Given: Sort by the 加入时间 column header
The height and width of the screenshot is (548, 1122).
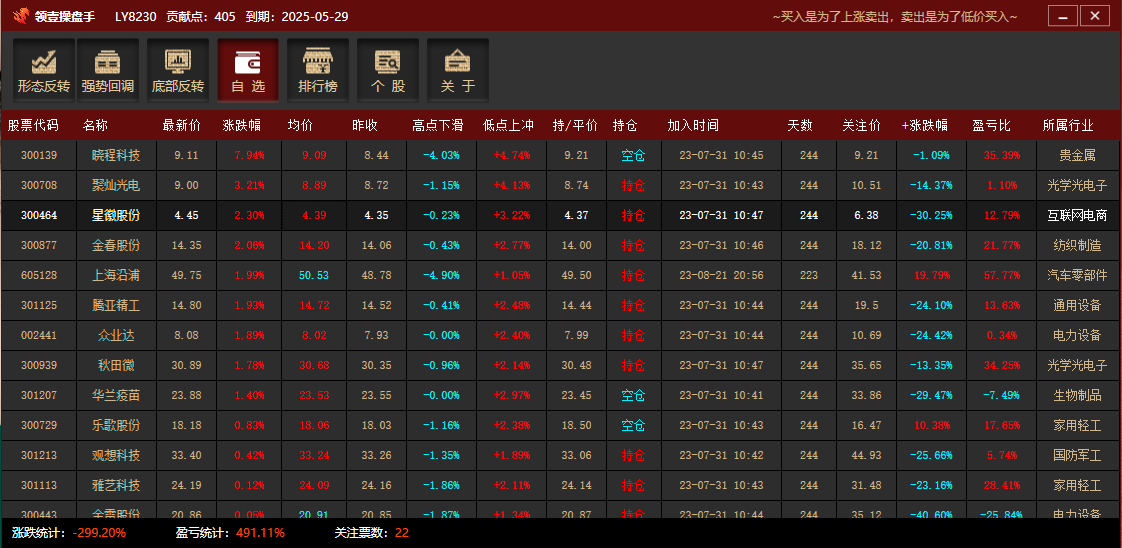Looking at the screenshot, I should [693, 126].
